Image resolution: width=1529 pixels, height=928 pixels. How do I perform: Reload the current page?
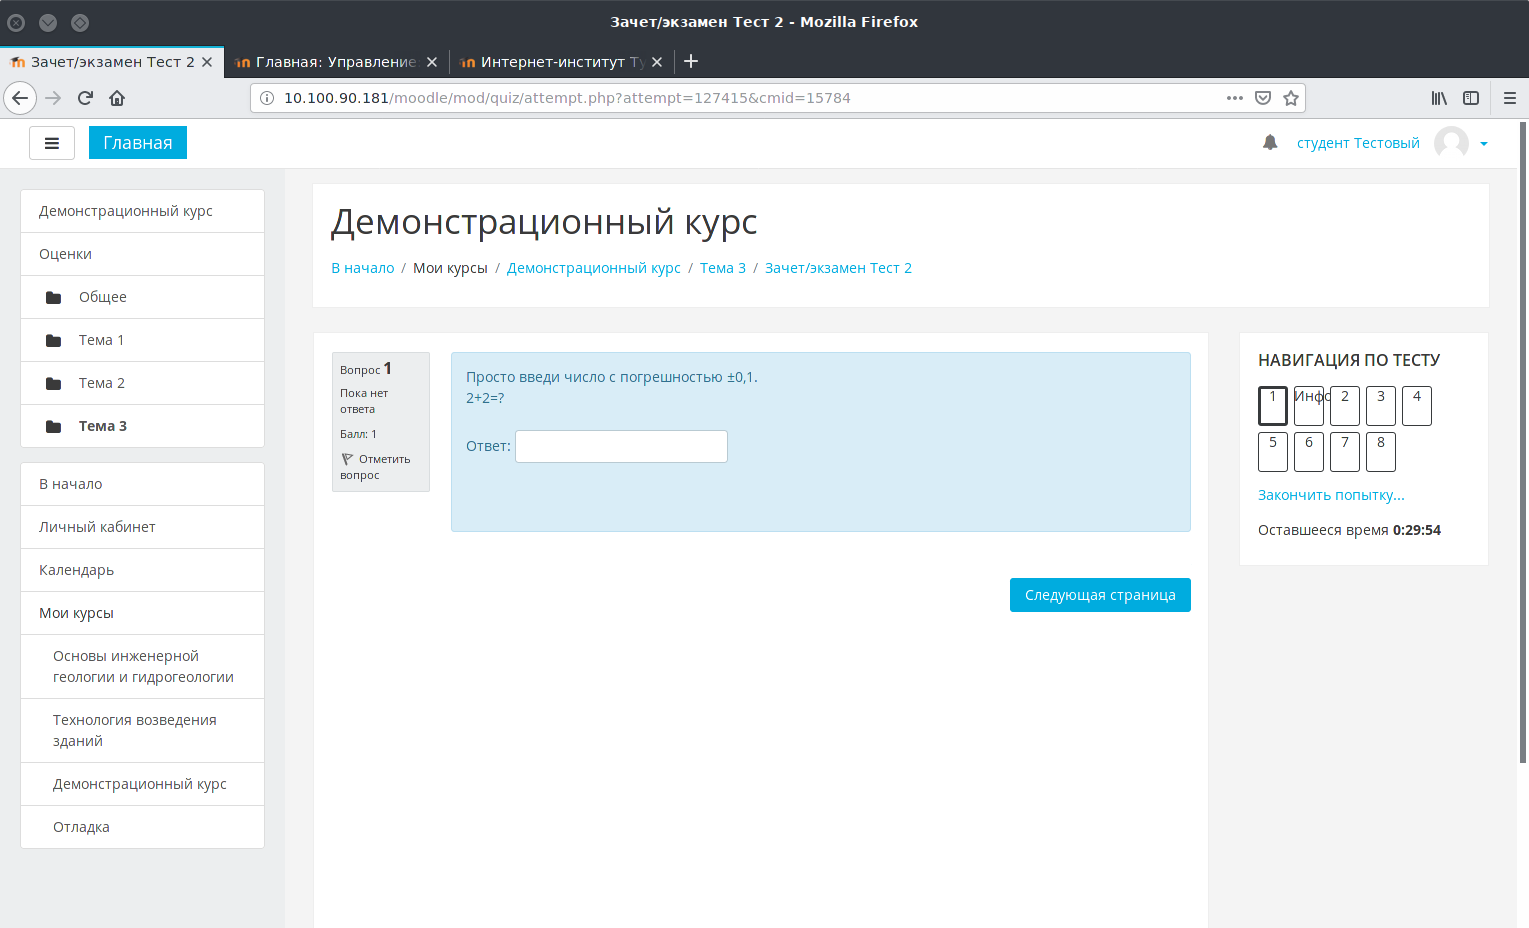coord(85,98)
